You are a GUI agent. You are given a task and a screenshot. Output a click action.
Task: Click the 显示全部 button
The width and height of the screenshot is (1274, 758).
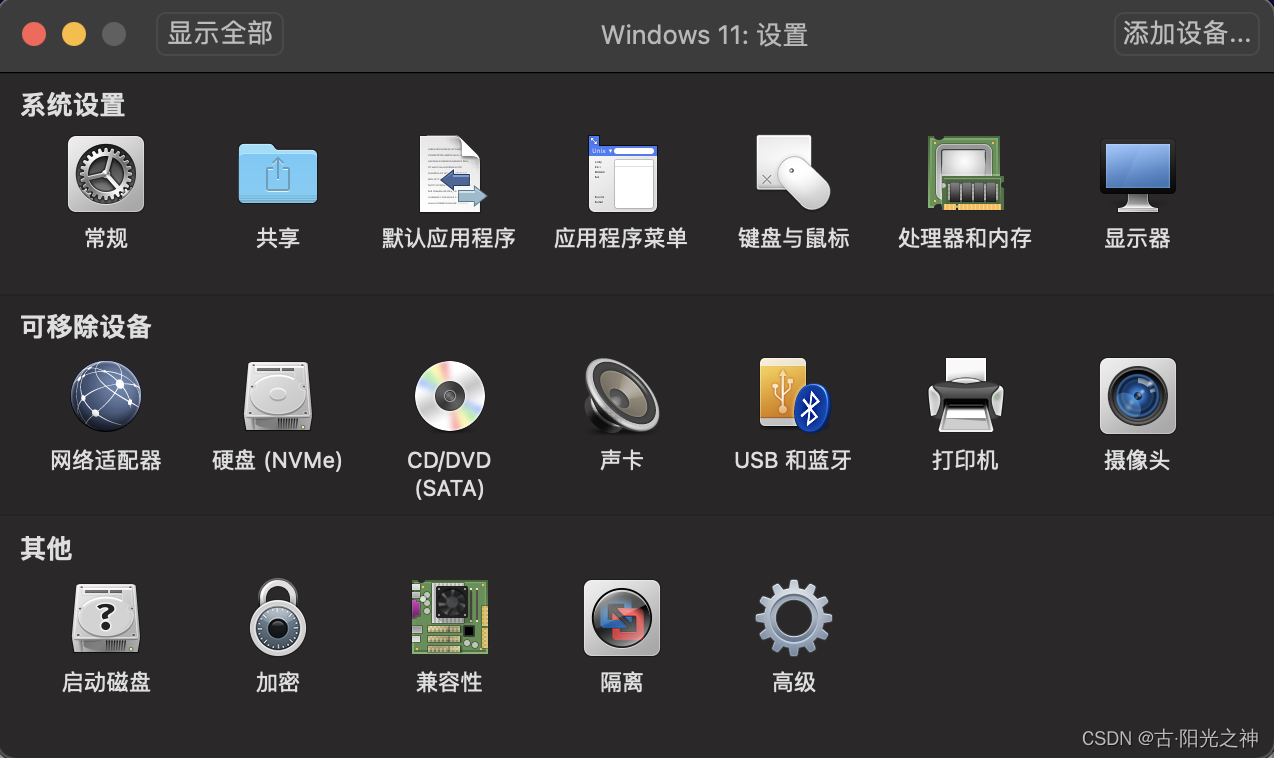click(x=220, y=33)
